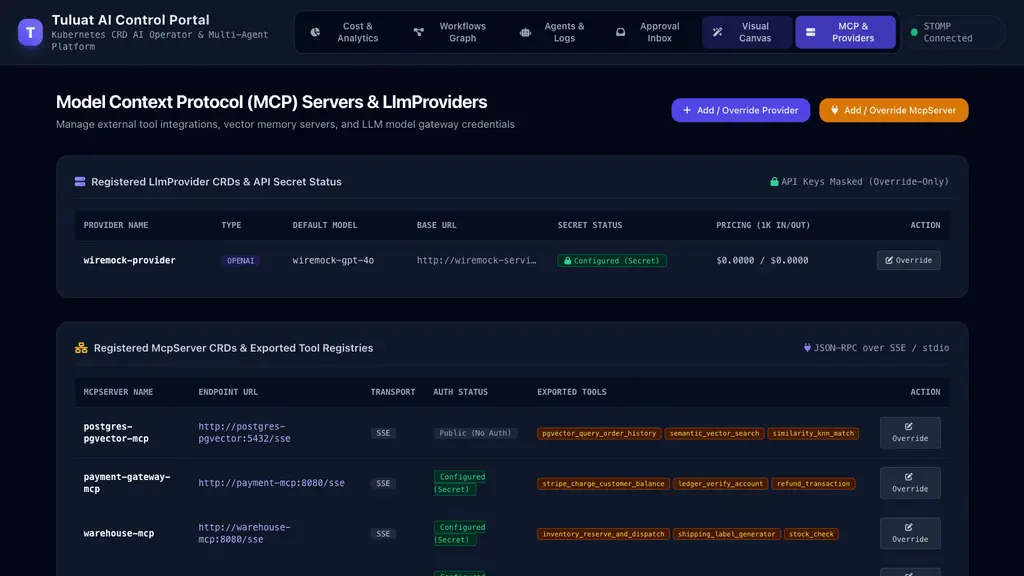Click payment-gateway-mcp Configured (Secret) auth badge
Screen dimensions: 1024x576
pyautogui.click(x=460, y=483)
